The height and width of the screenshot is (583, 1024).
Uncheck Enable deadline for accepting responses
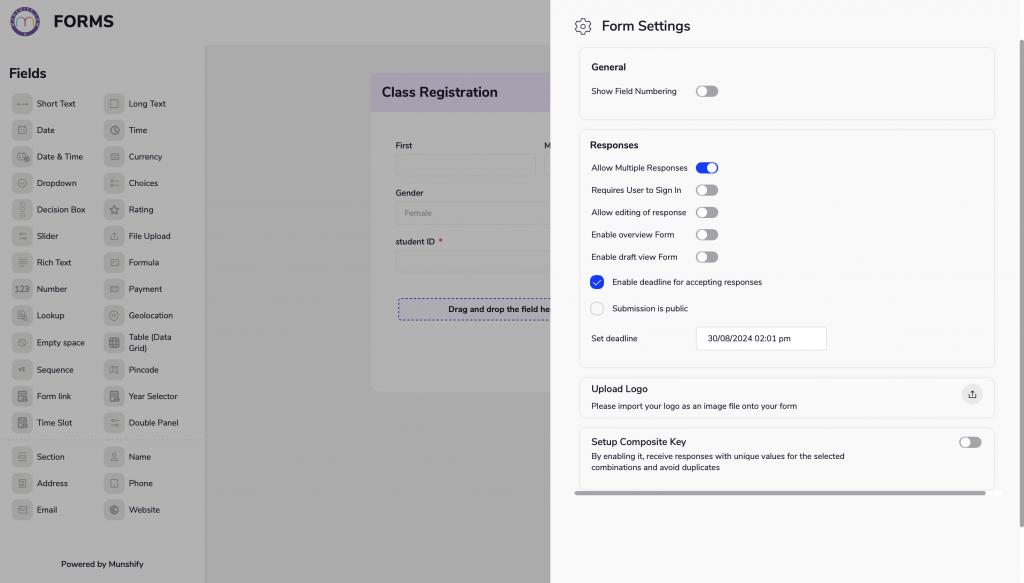point(597,282)
